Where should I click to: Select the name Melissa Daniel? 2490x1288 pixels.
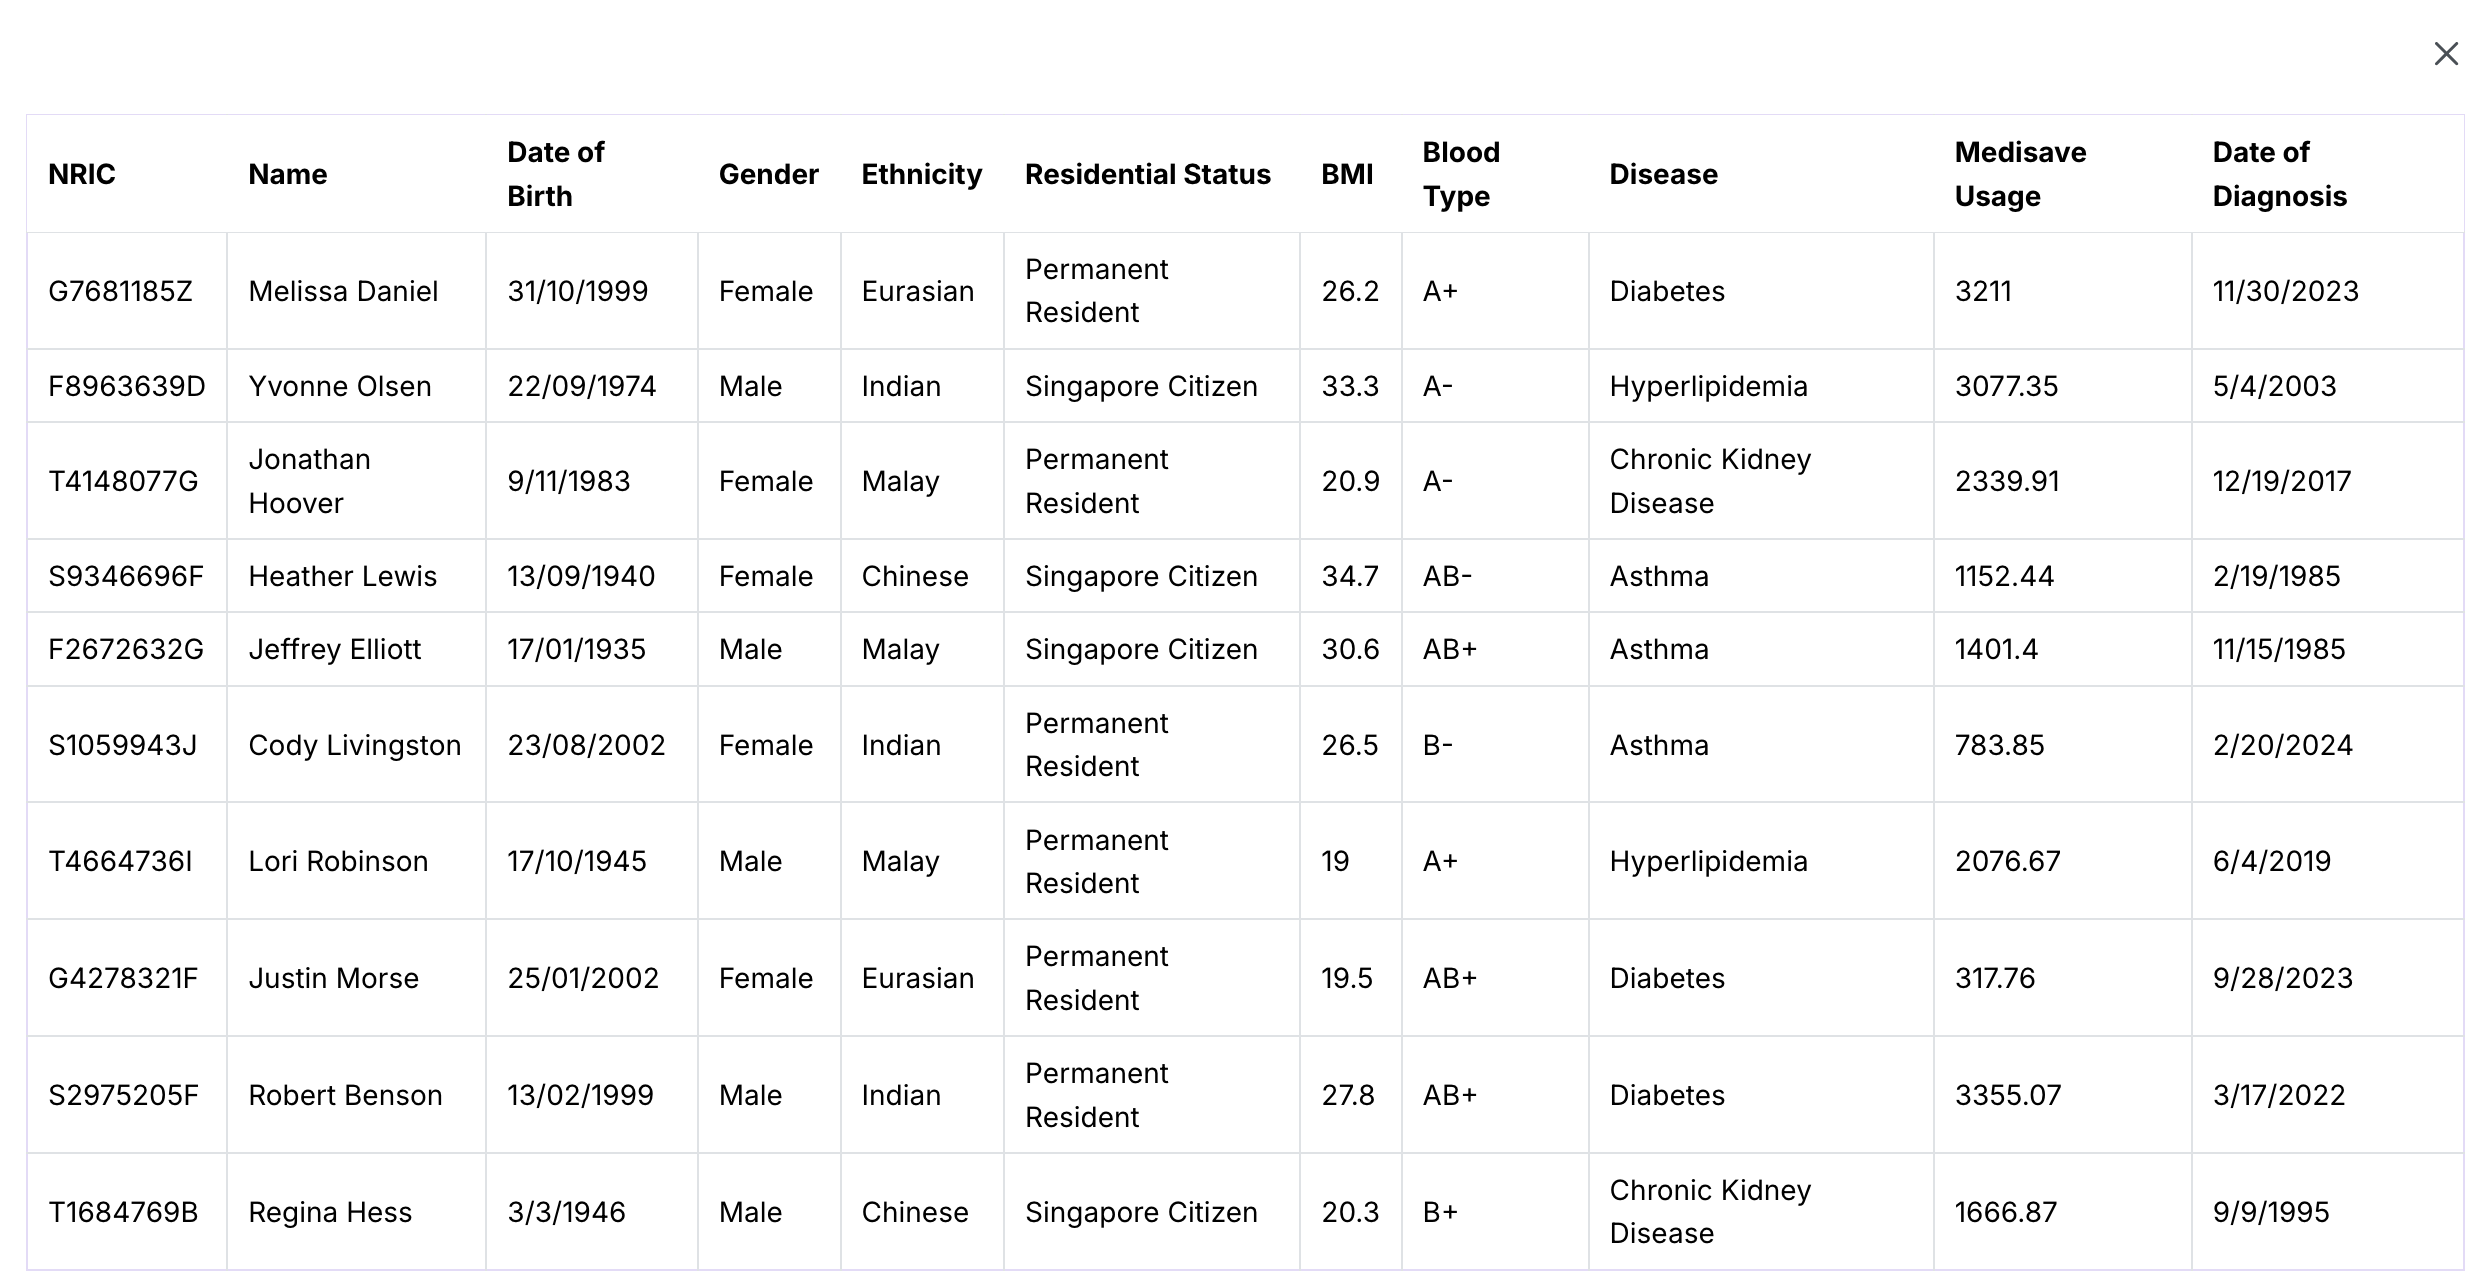click(343, 291)
